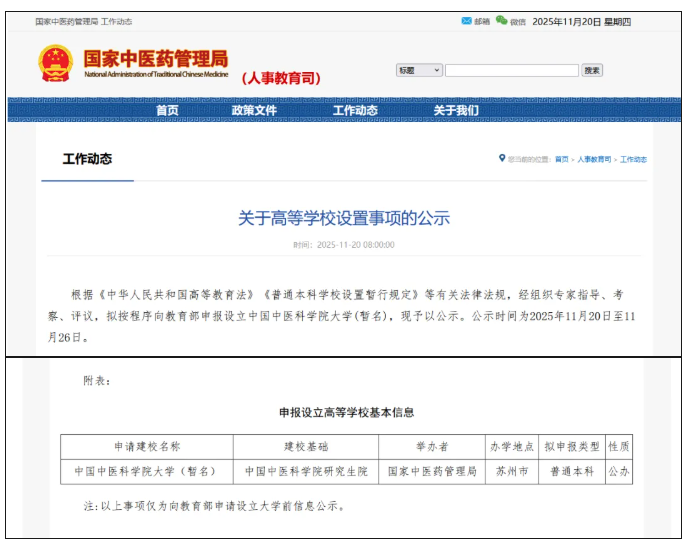Click the article title 关于高等学校设置事项的公示
The width and height of the screenshot is (686, 542).
click(x=343, y=217)
